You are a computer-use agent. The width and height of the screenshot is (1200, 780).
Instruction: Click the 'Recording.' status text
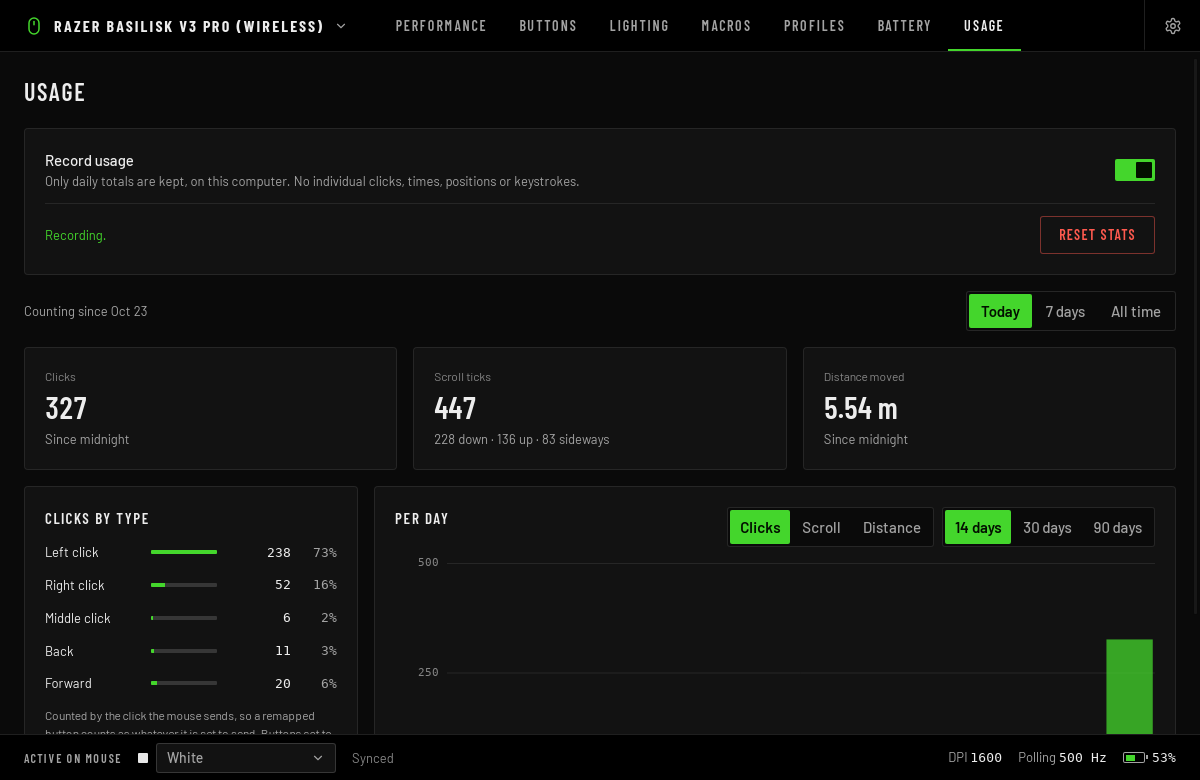coord(75,235)
